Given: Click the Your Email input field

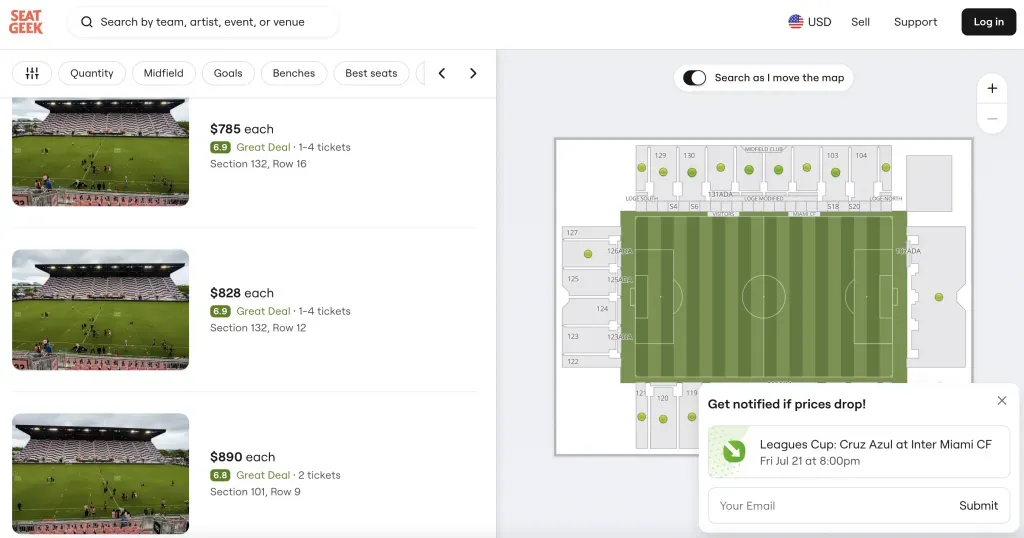Looking at the screenshot, I should tap(830, 506).
